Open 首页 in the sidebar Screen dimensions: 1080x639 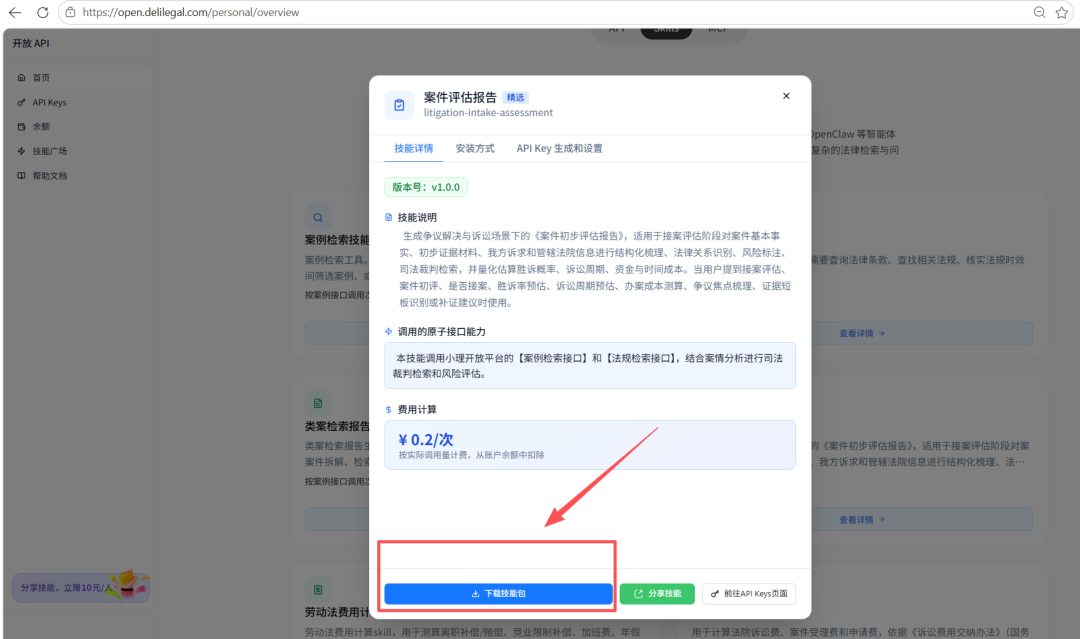tap(82, 78)
